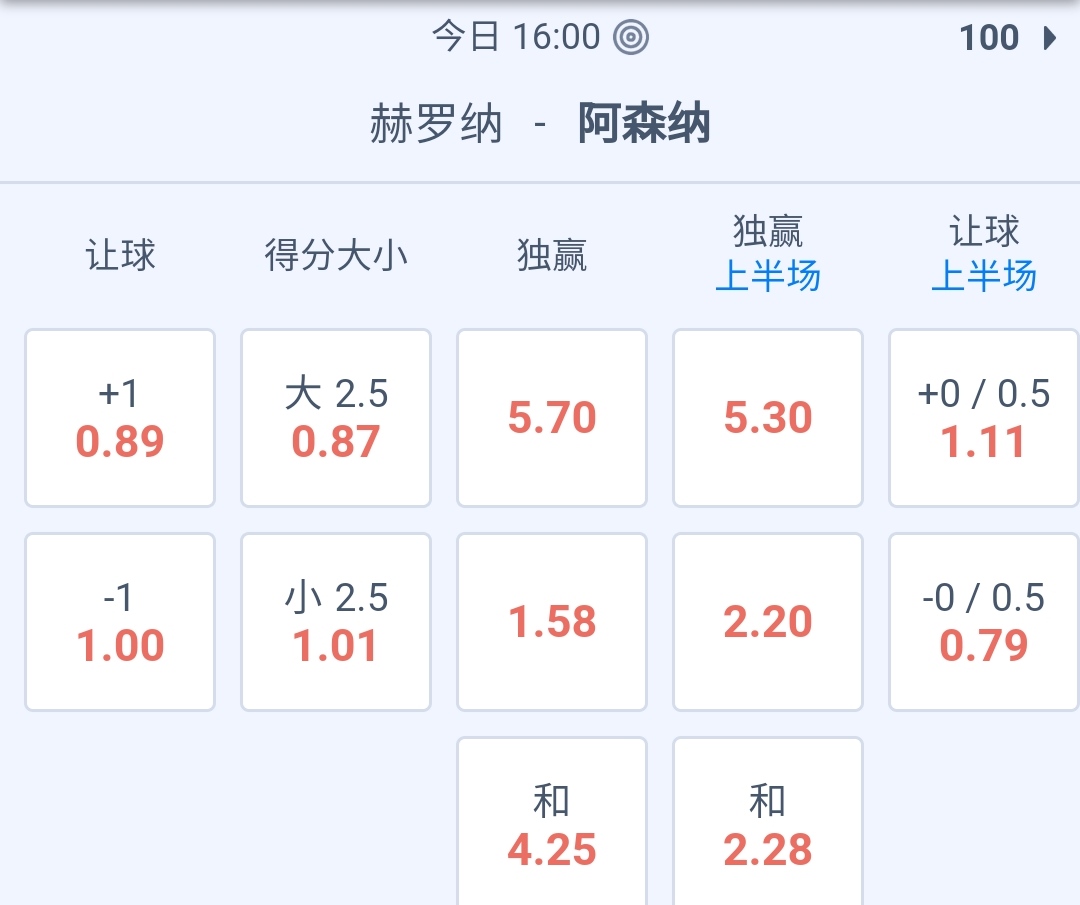
Task: Select first-half draw (和) at 2.28
Action: (768, 825)
